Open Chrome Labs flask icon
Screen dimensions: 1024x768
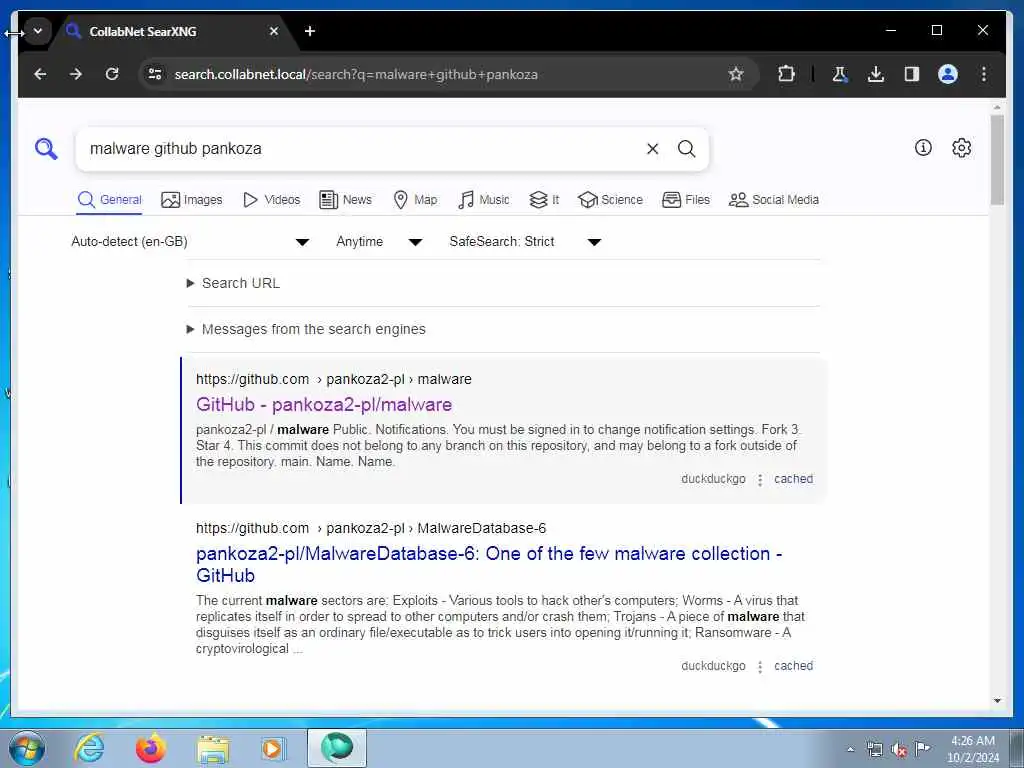(x=840, y=74)
